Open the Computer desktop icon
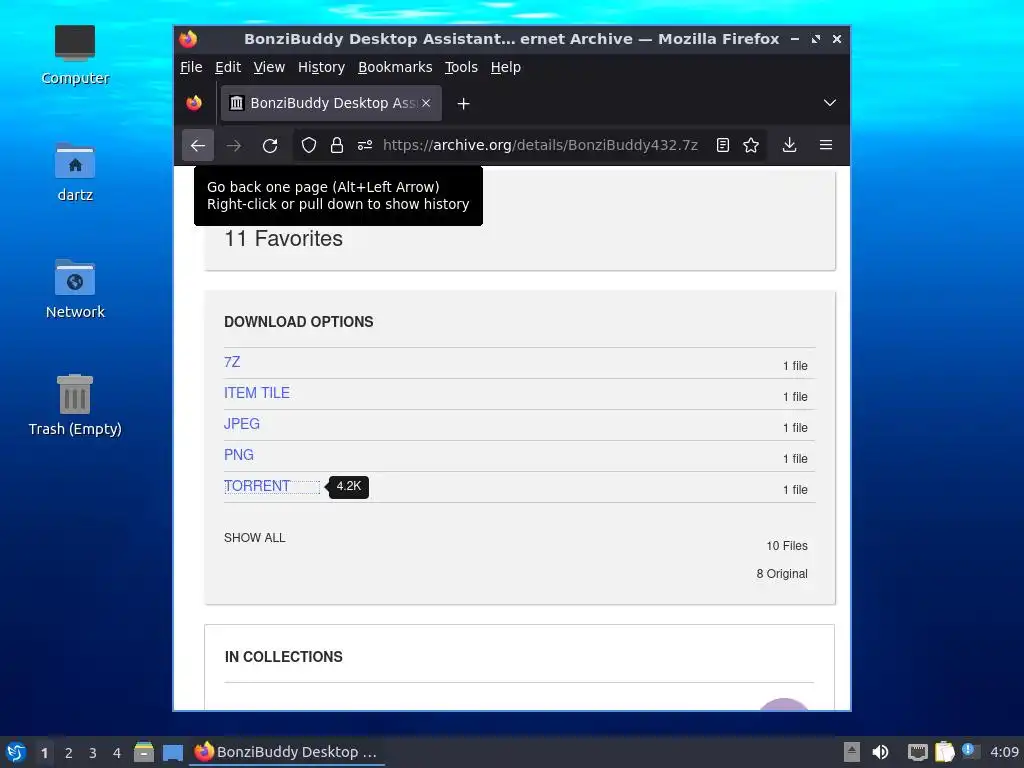The width and height of the screenshot is (1024, 768). point(75,55)
